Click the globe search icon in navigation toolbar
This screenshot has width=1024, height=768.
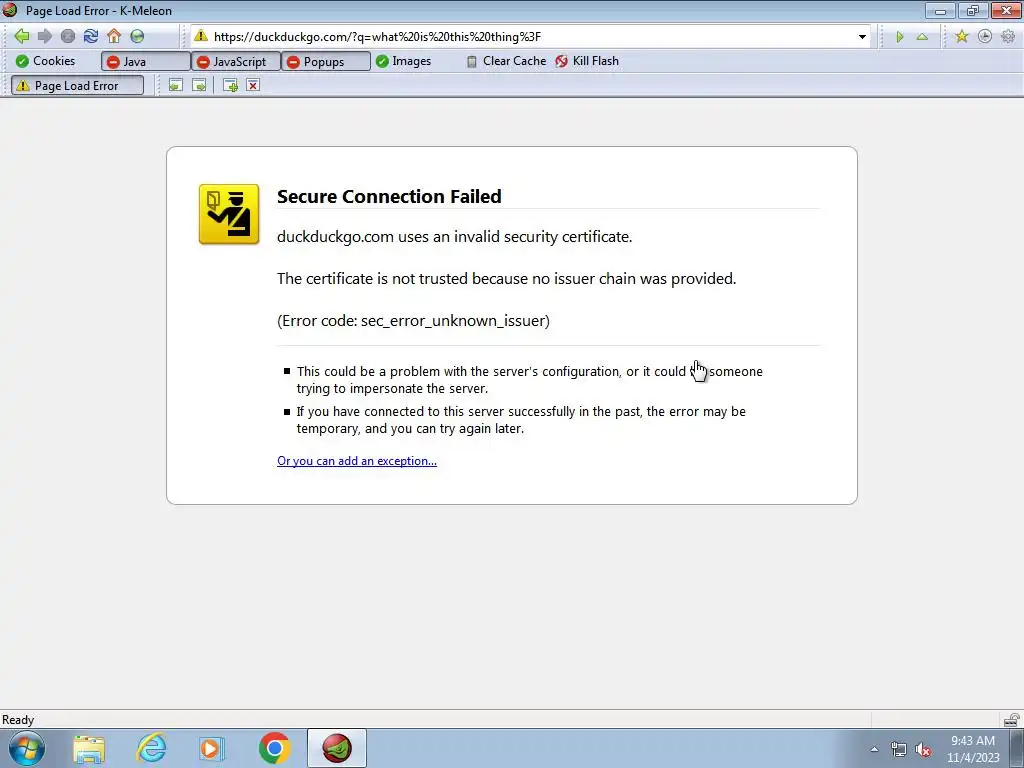pos(137,36)
